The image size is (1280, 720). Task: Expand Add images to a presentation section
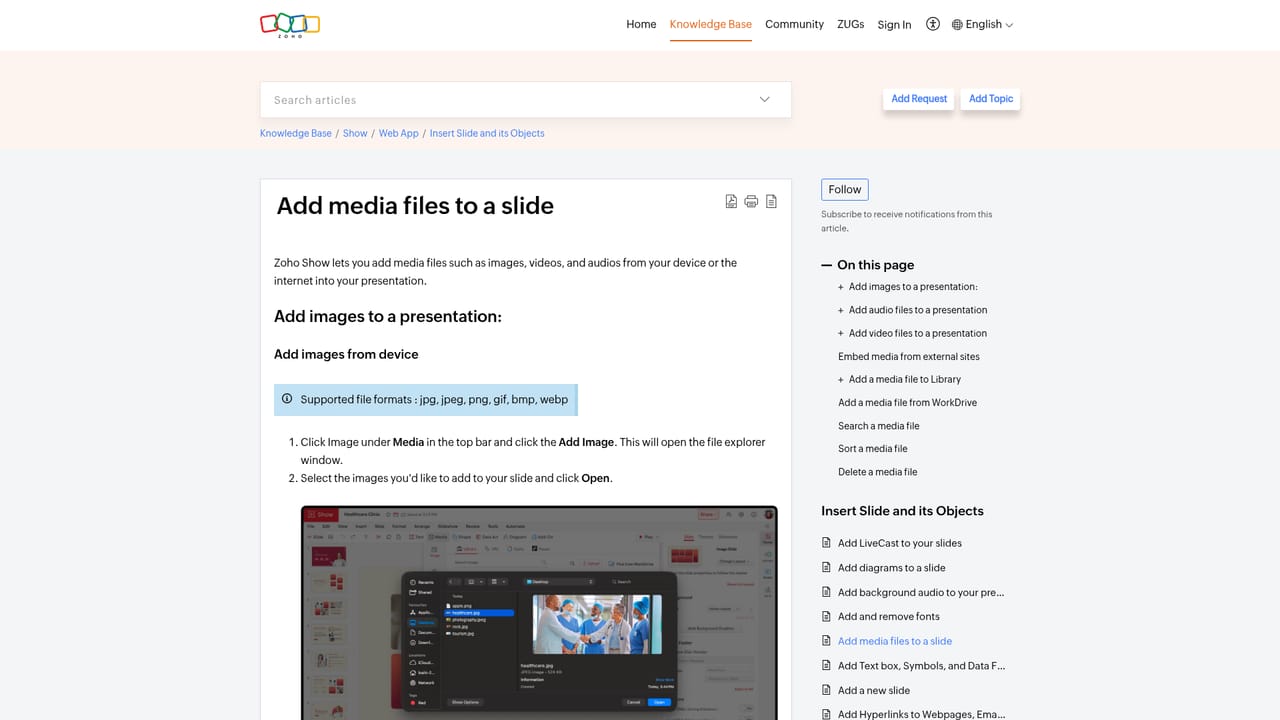coord(841,287)
